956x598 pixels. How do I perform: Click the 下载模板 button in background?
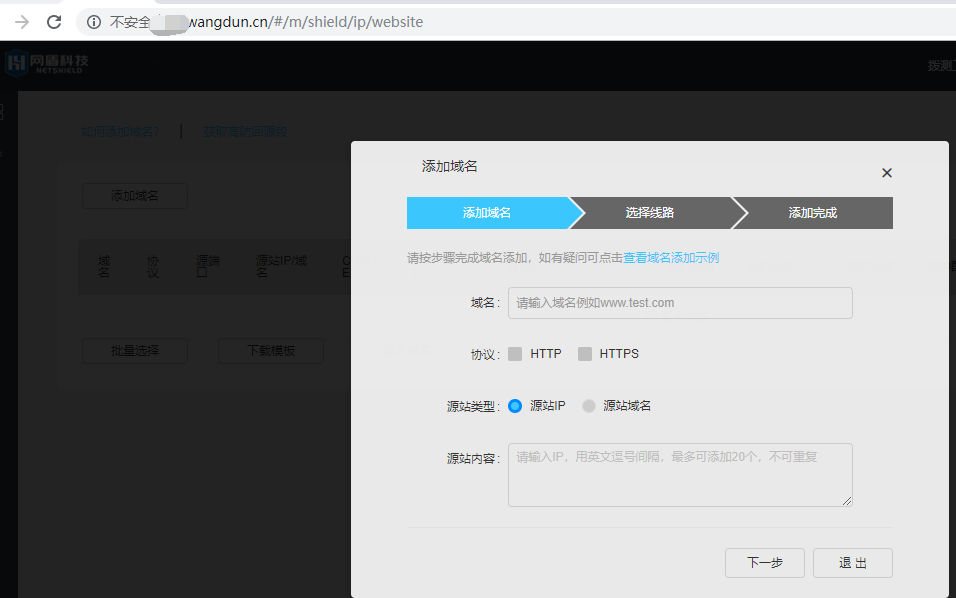(270, 351)
